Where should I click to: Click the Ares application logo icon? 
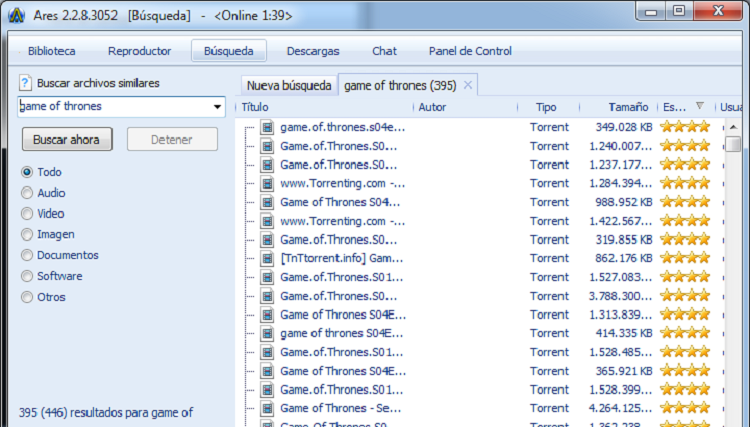point(15,12)
